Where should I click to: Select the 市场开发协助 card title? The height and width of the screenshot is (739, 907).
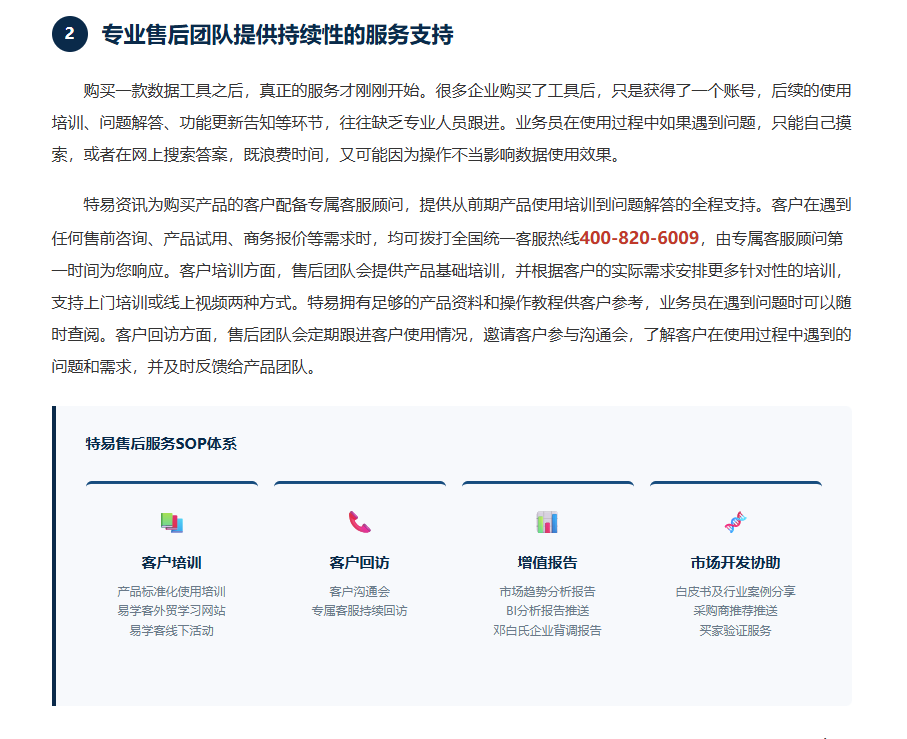pyautogui.click(x=735, y=563)
